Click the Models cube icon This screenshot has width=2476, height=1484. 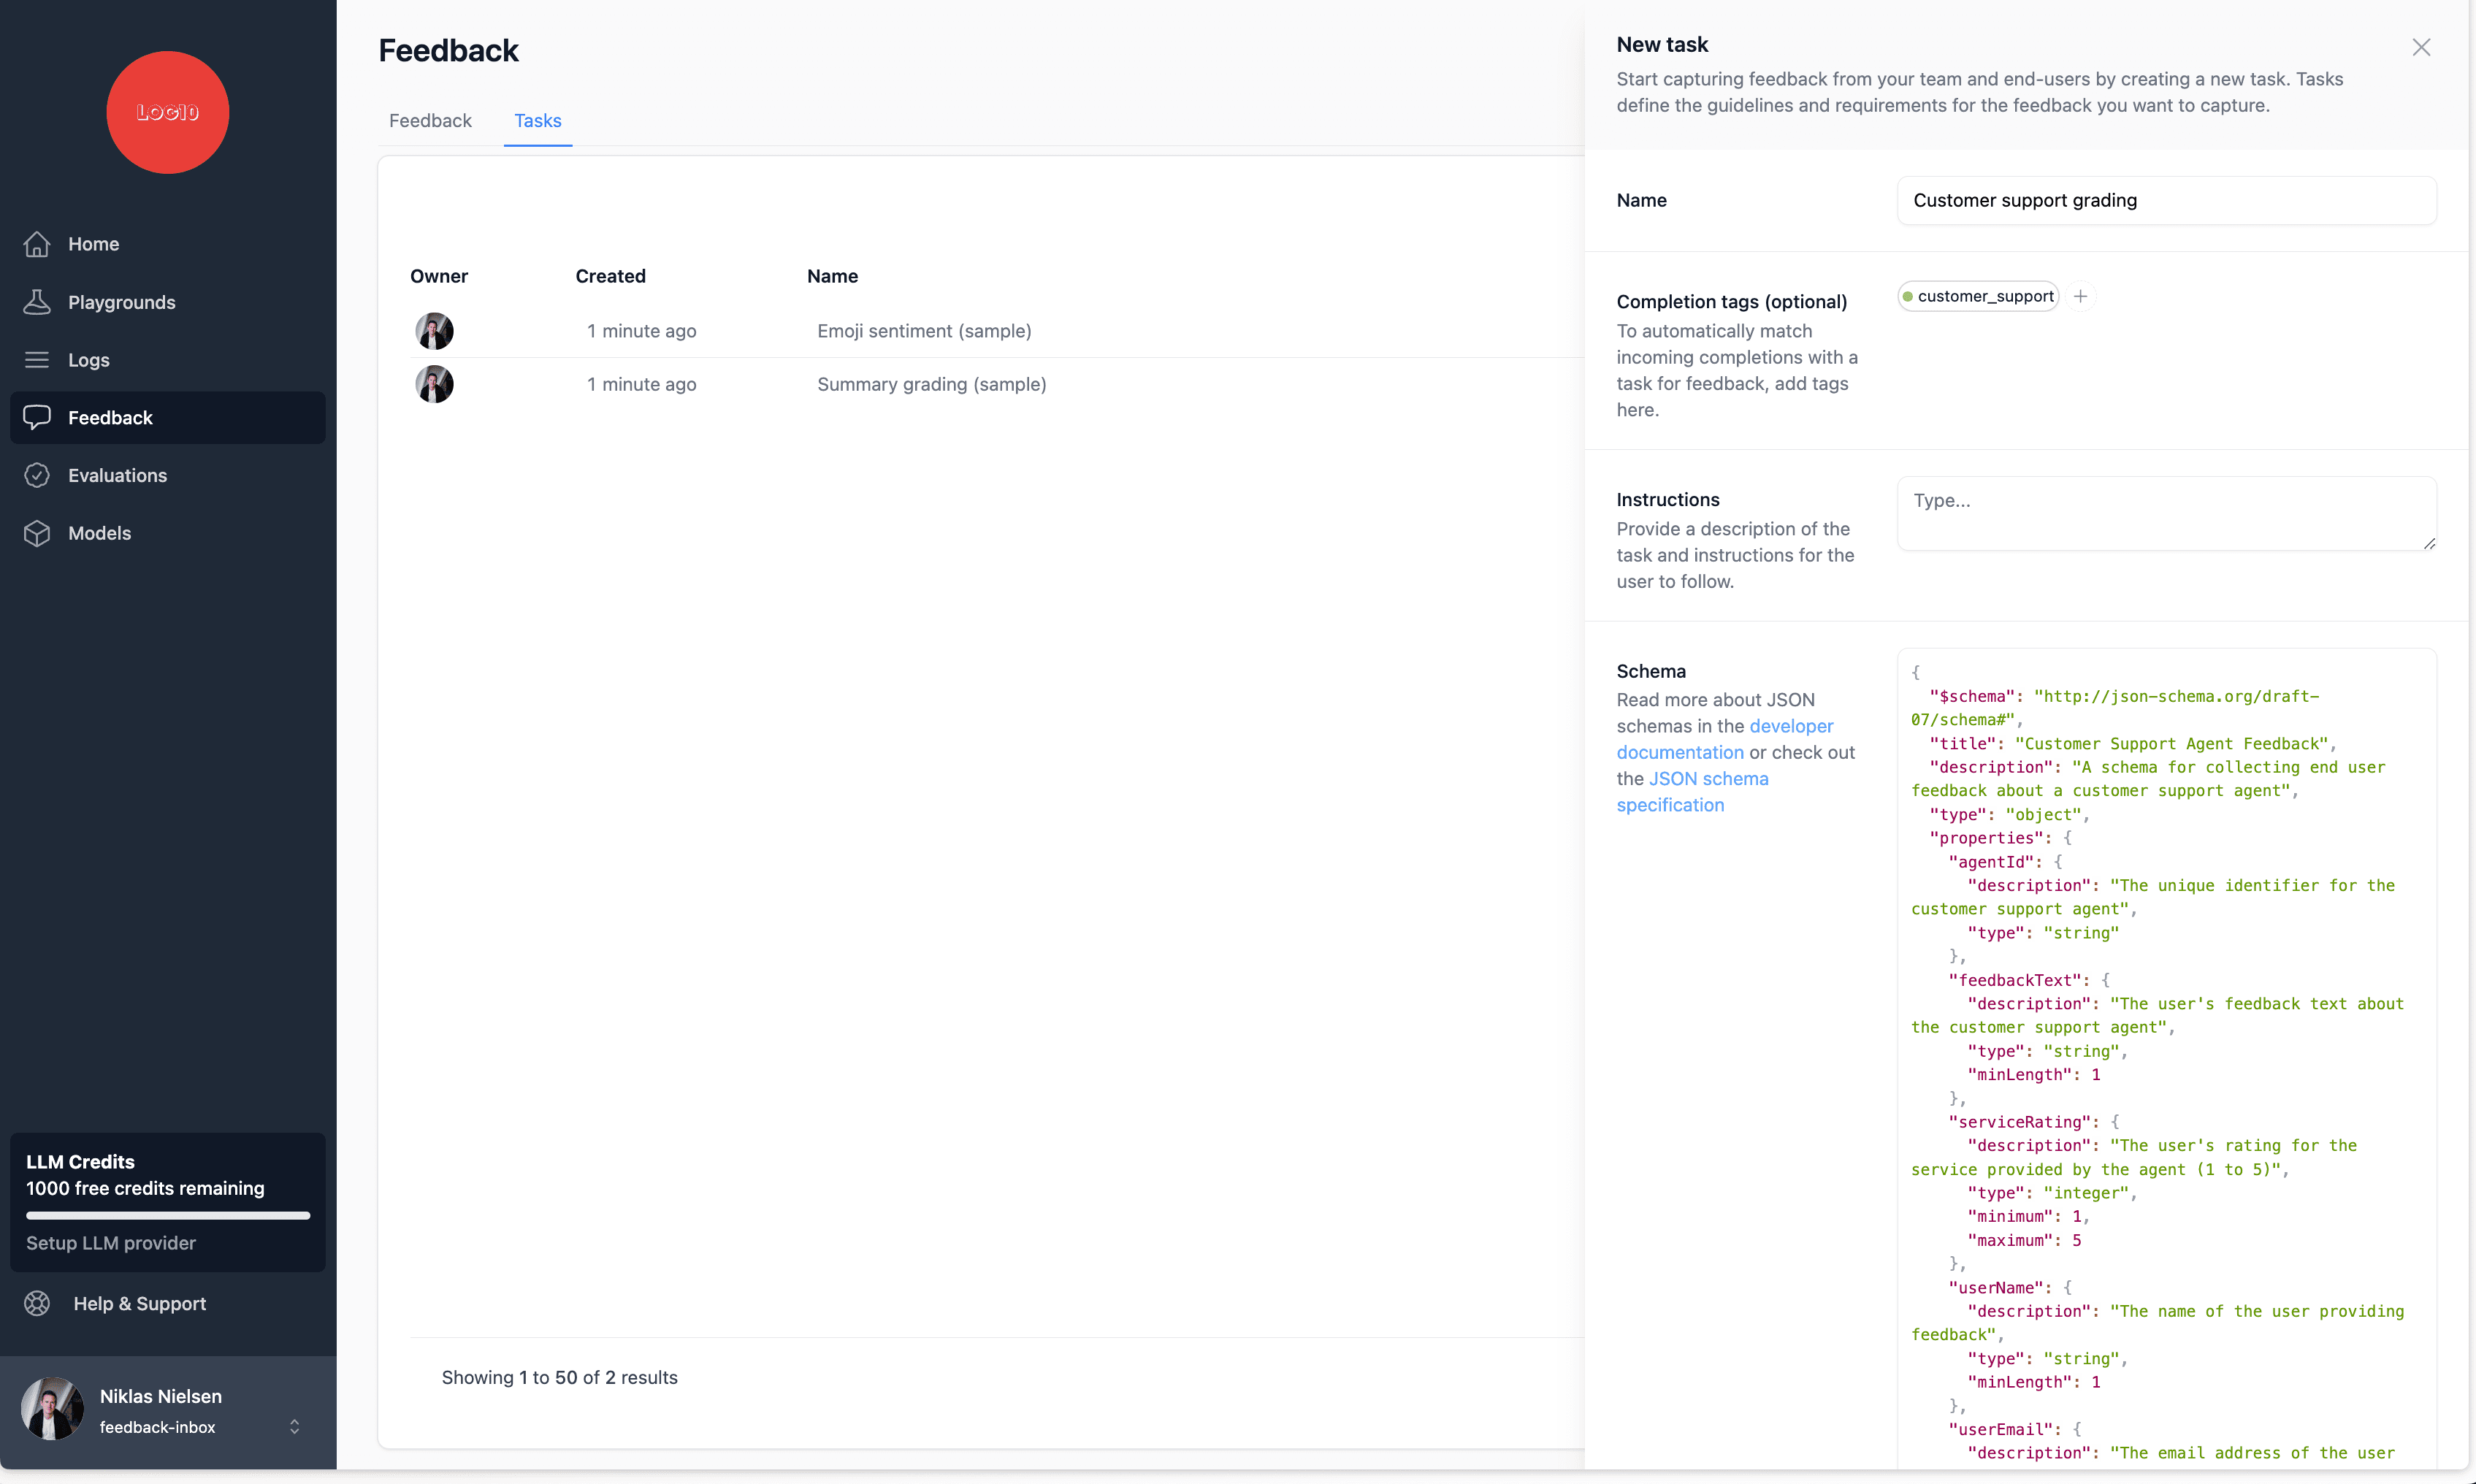(37, 533)
